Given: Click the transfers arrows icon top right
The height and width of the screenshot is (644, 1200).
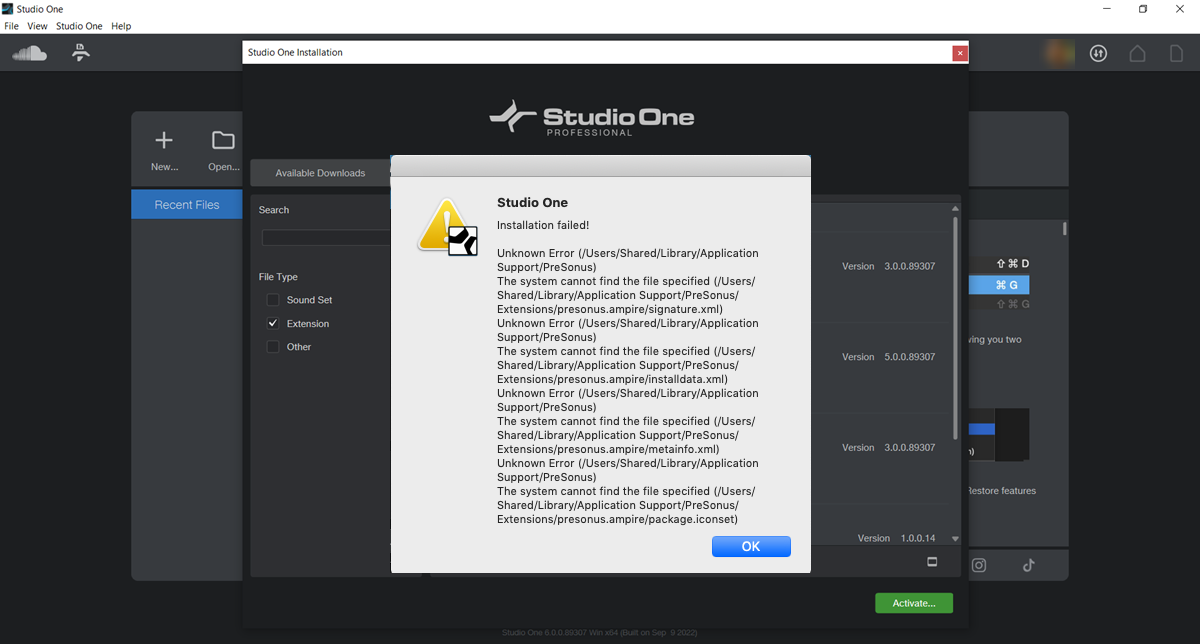Looking at the screenshot, I should 1098,54.
